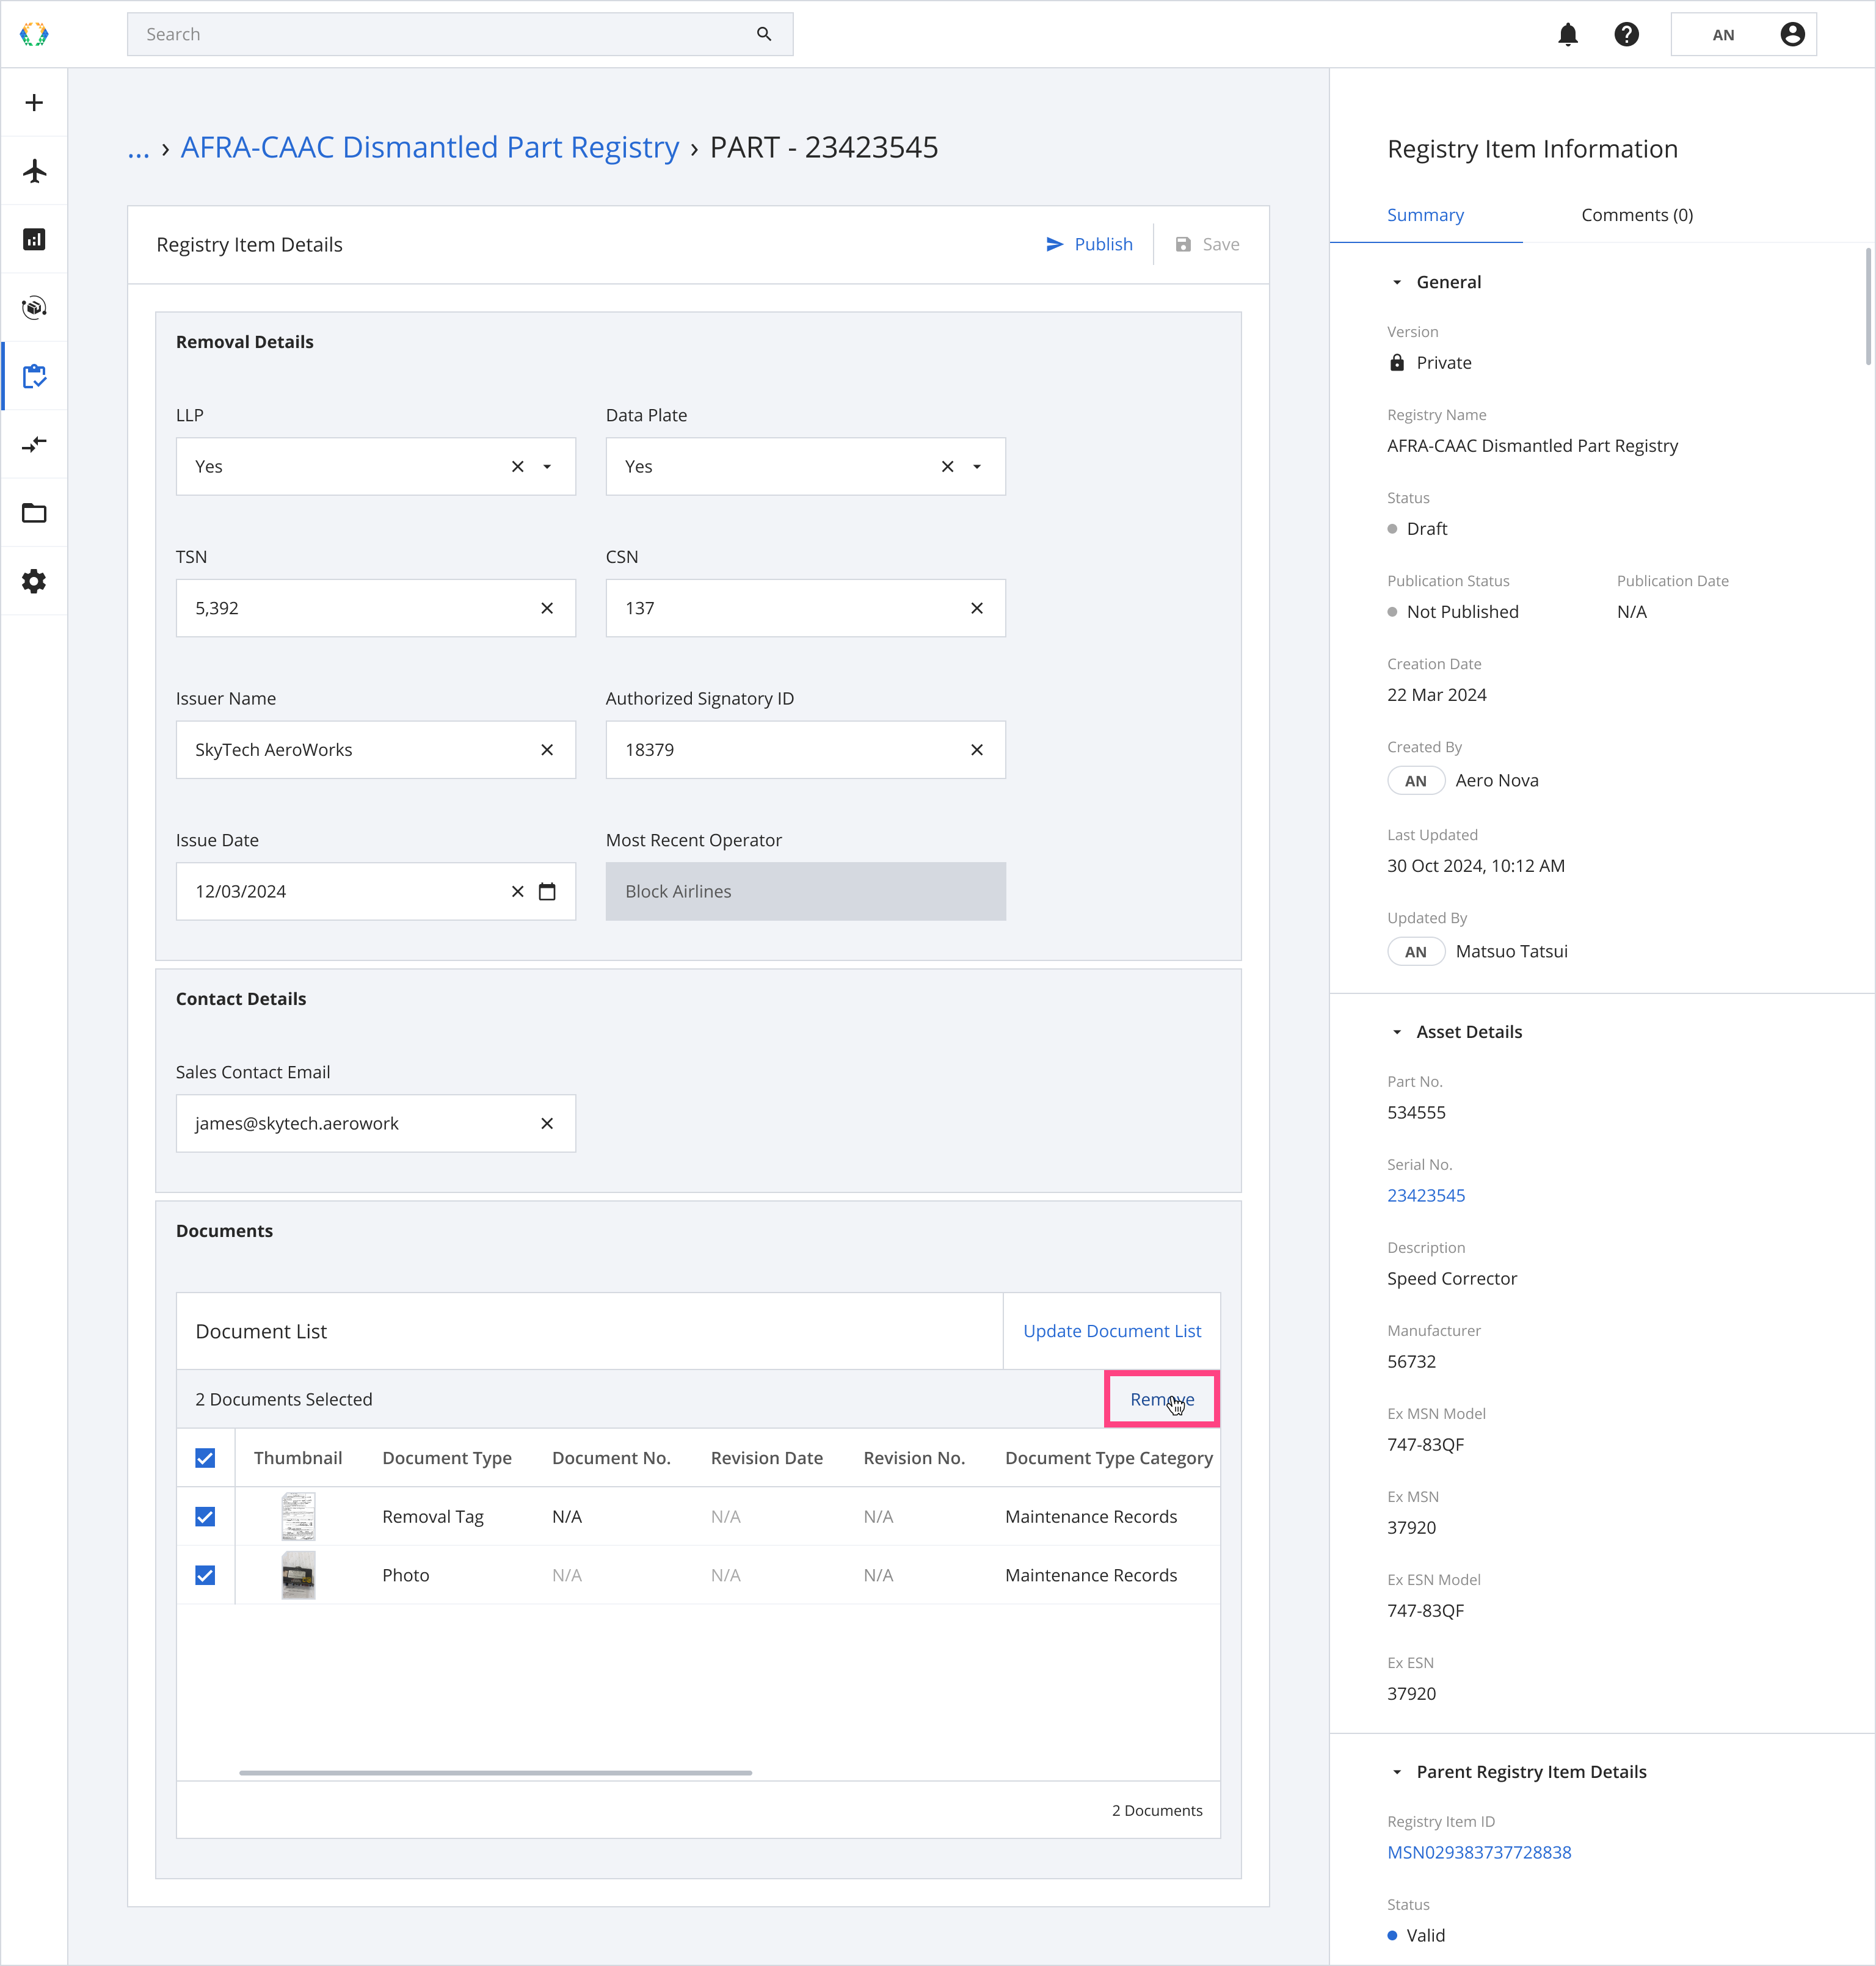Image resolution: width=1876 pixels, height=1966 pixels.
Task: Open the notifications bell
Action: (x=1567, y=35)
